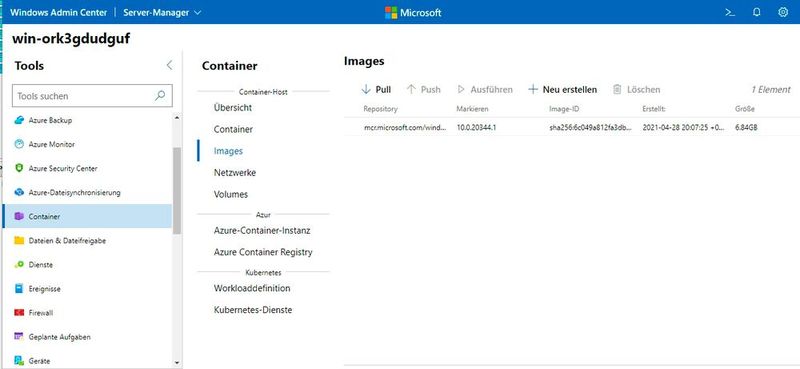Click the 10.0.20344.1 tag cell
The height and width of the screenshot is (369, 800).
coord(476,127)
